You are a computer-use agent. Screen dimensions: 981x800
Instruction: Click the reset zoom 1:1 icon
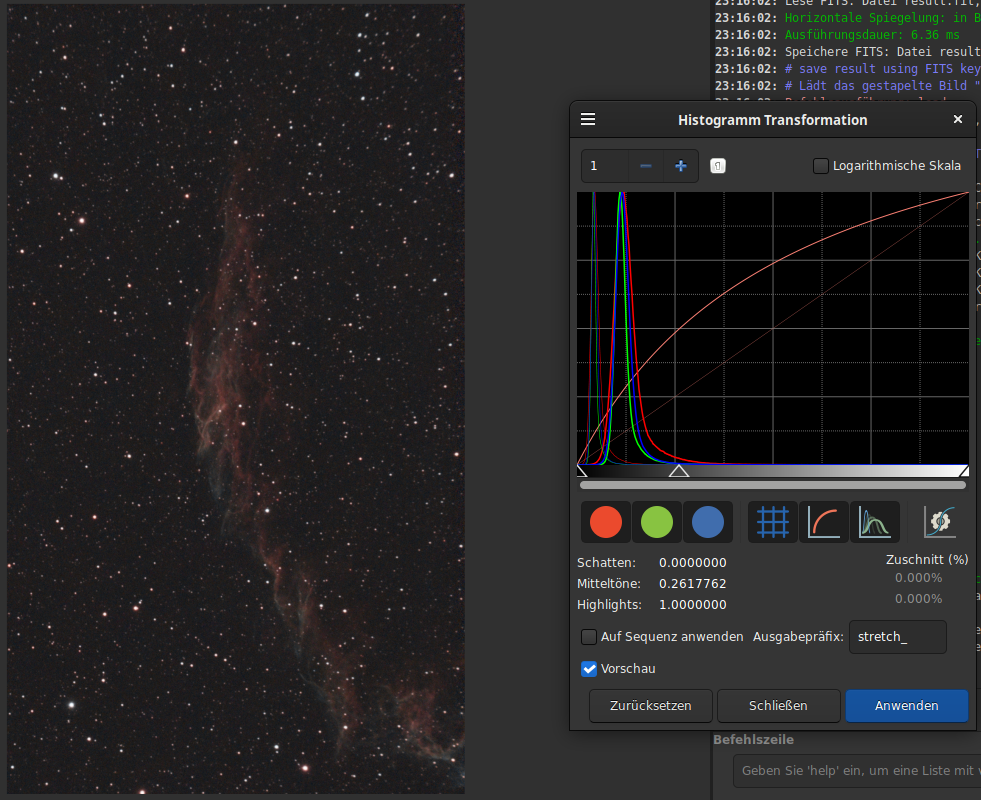pyautogui.click(x=717, y=166)
